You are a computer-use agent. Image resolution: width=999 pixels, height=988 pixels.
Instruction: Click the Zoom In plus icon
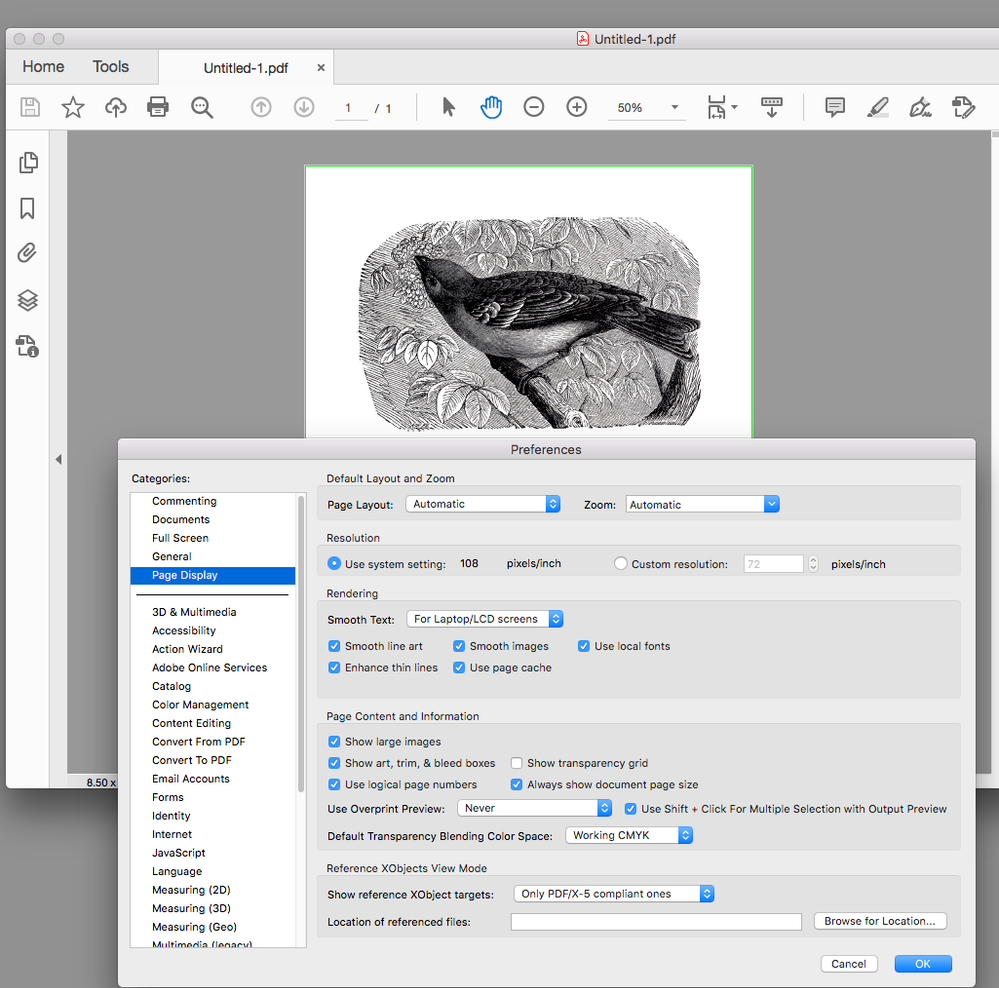click(577, 107)
